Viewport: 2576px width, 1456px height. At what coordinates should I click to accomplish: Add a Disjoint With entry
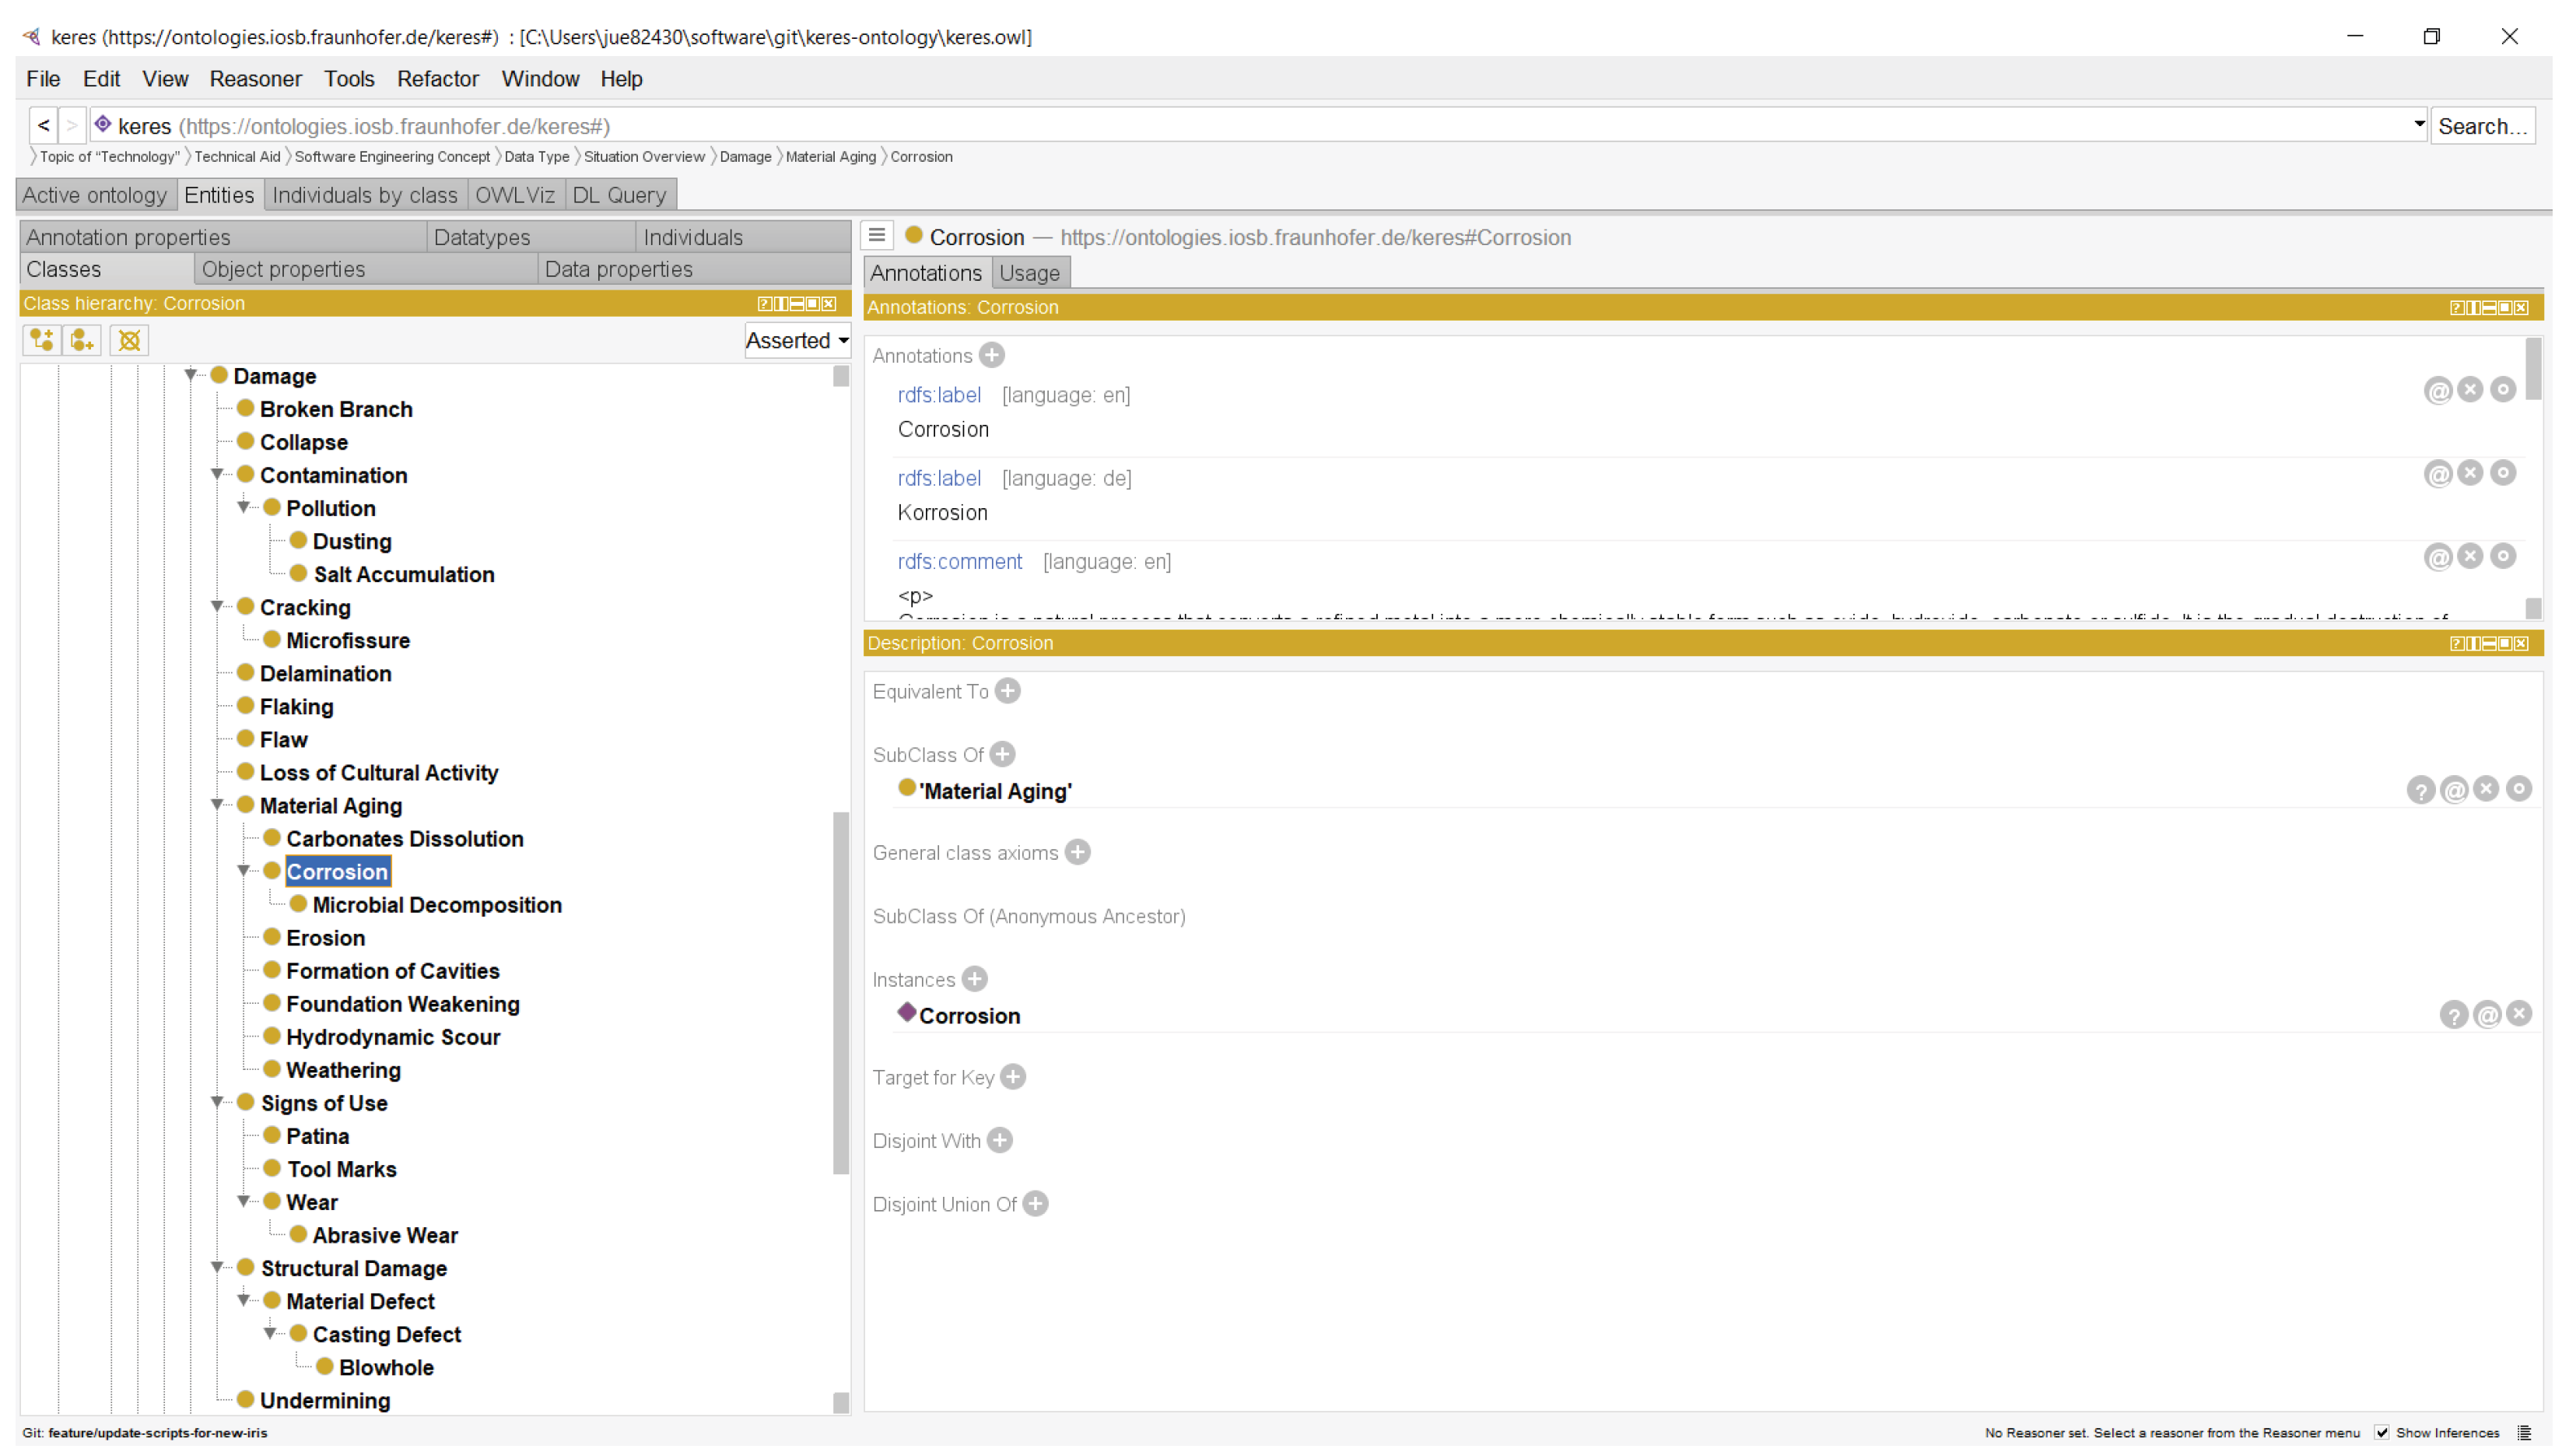pyautogui.click(x=999, y=1140)
